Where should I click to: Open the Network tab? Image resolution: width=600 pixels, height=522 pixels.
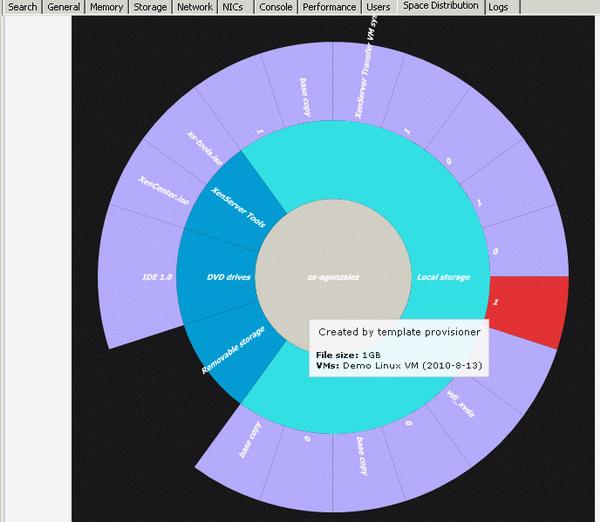click(x=195, y=7)
